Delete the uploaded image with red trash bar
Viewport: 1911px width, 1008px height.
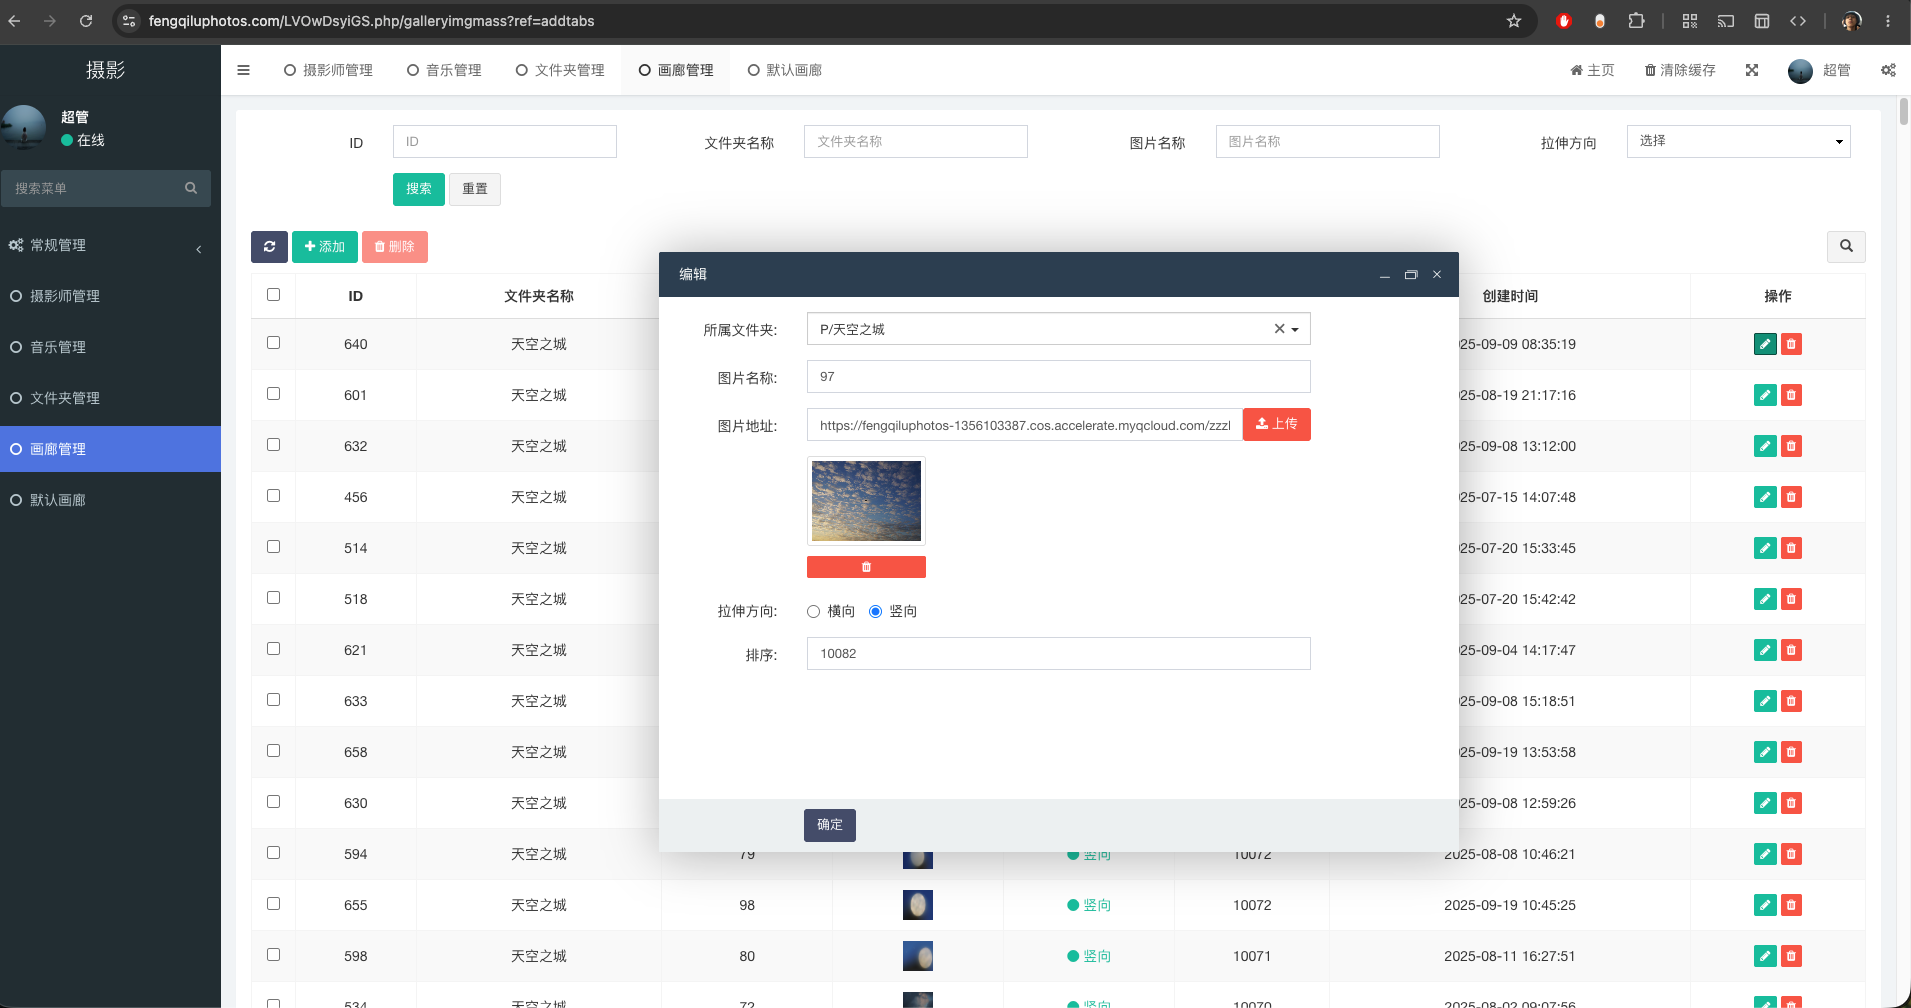coord(866,567)
